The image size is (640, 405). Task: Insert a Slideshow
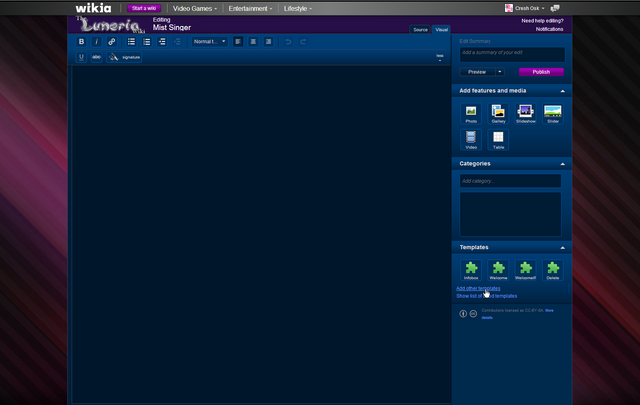click(x=525, y=113)
